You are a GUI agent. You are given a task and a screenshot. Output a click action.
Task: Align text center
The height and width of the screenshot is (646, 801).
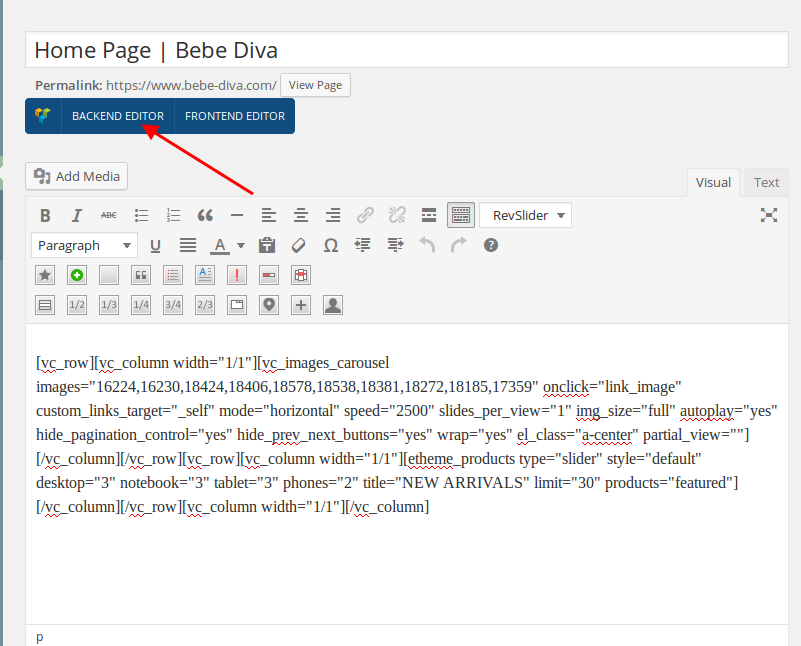tap(301, 216)
